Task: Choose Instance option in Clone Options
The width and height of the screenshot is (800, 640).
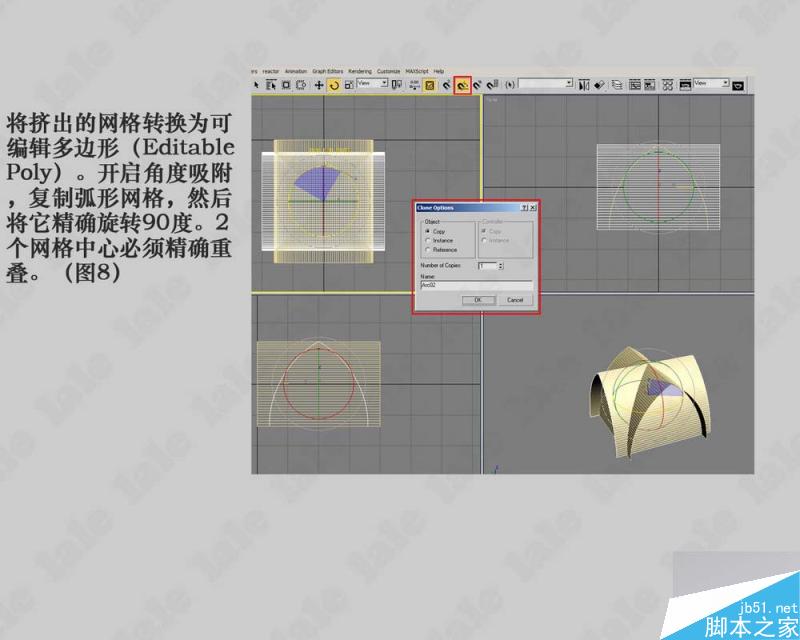Action: coord(427,240)
